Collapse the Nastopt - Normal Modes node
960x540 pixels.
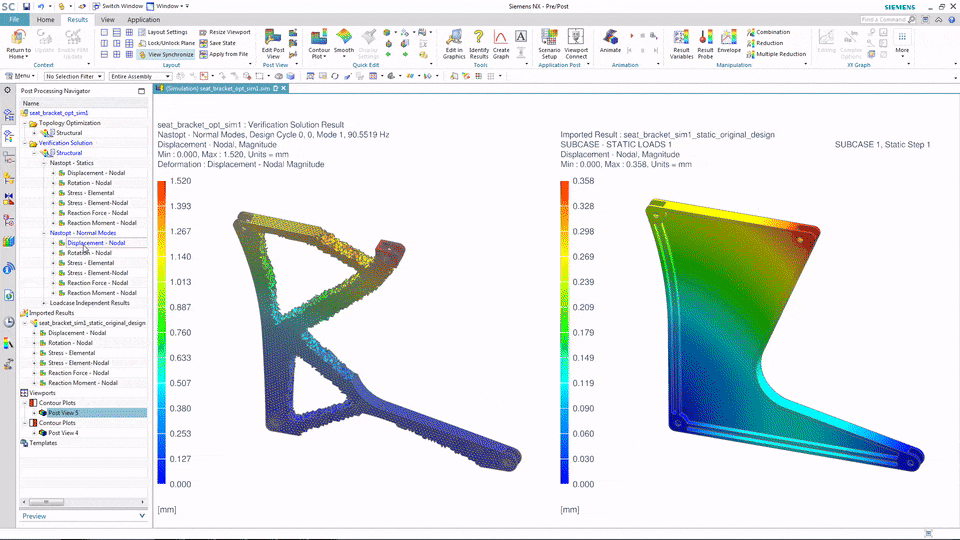point(44,233)
